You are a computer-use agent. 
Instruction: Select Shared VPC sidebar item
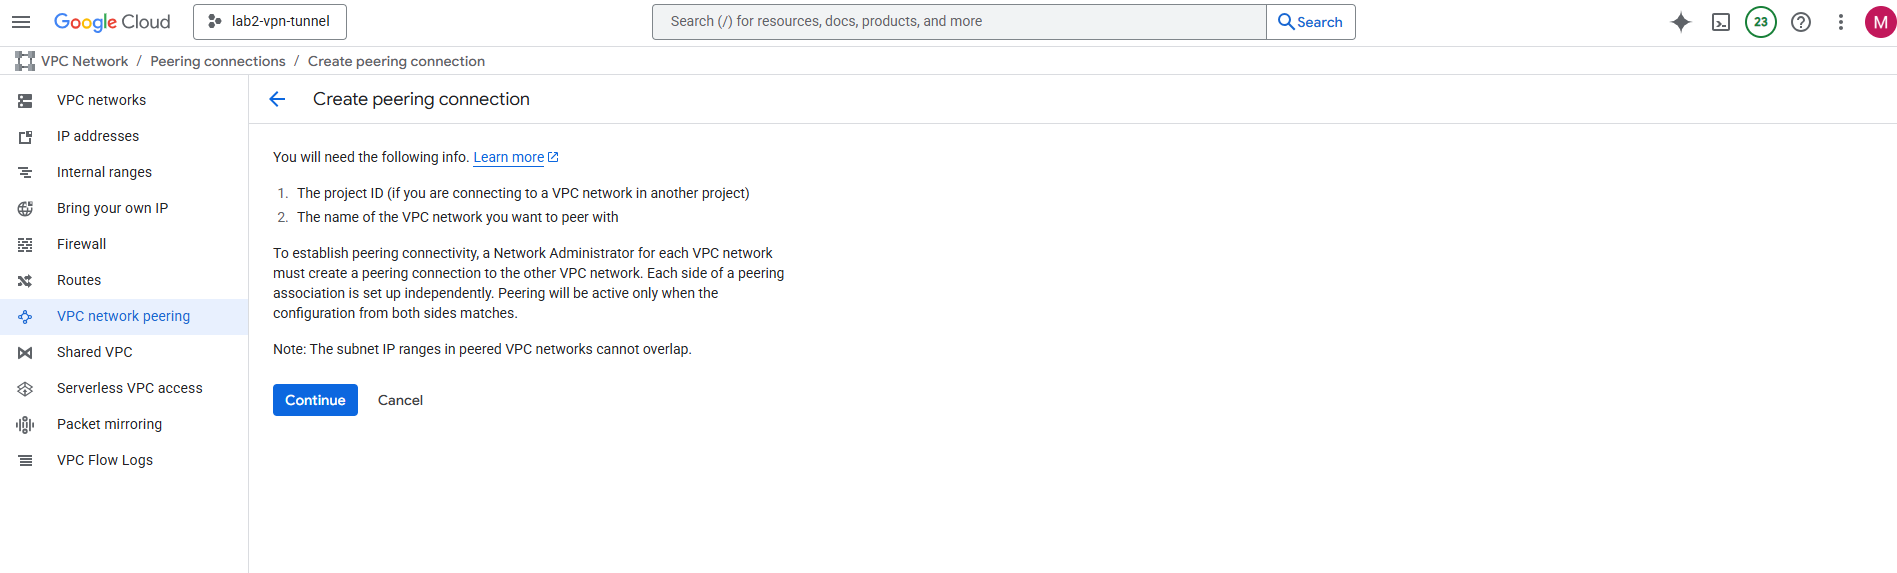[x=94, y=352]
